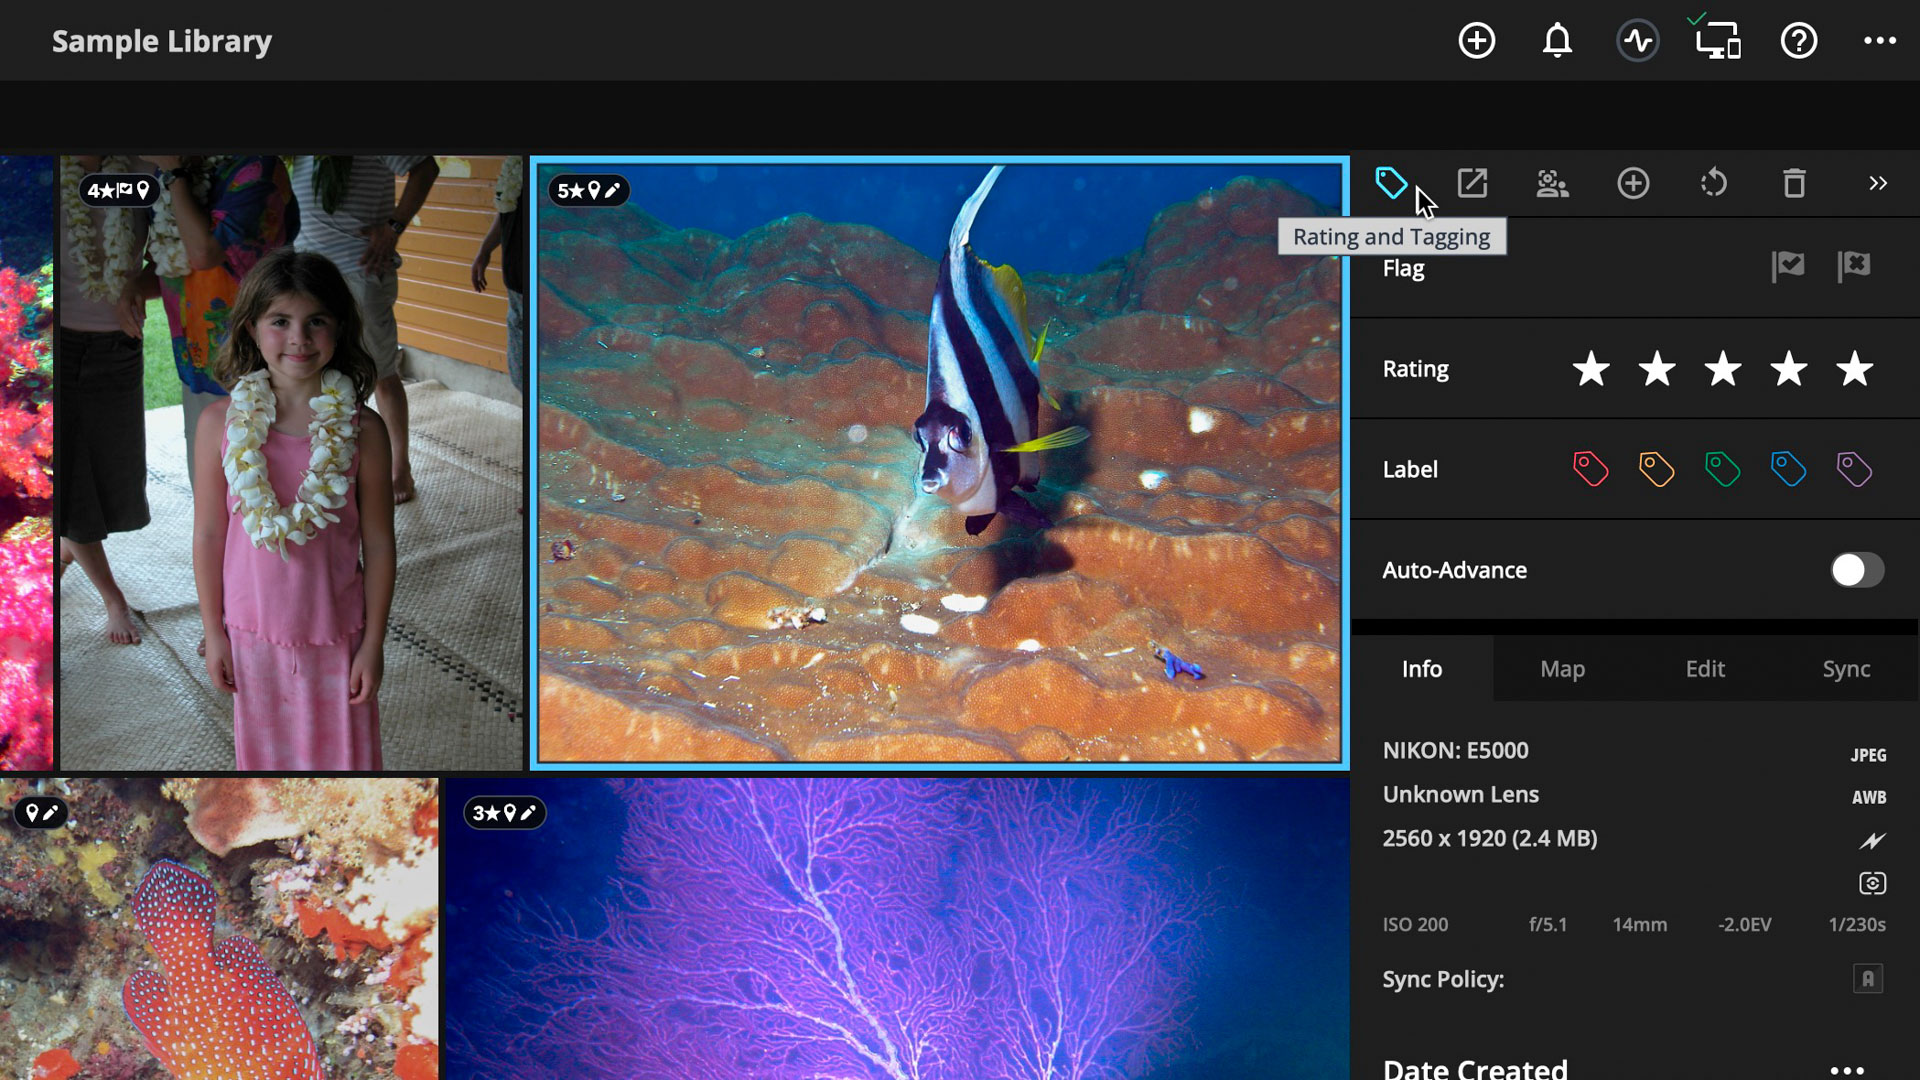Image resolution: width=1920 pixels, height=1080 pixels.
Task: Click the trash delete icon
Action: 1794,183
